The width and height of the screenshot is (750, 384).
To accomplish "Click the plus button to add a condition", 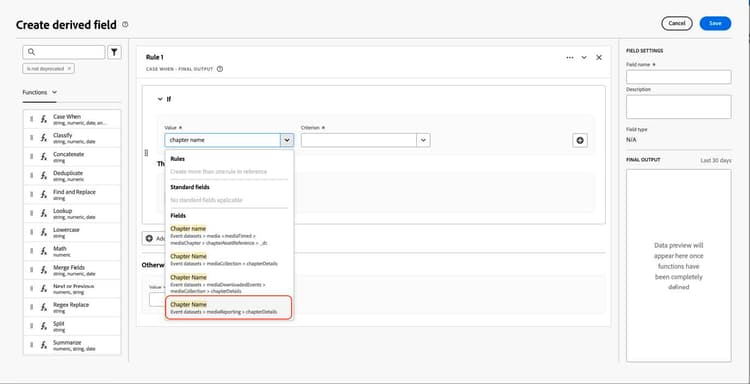I will [580, 141].
